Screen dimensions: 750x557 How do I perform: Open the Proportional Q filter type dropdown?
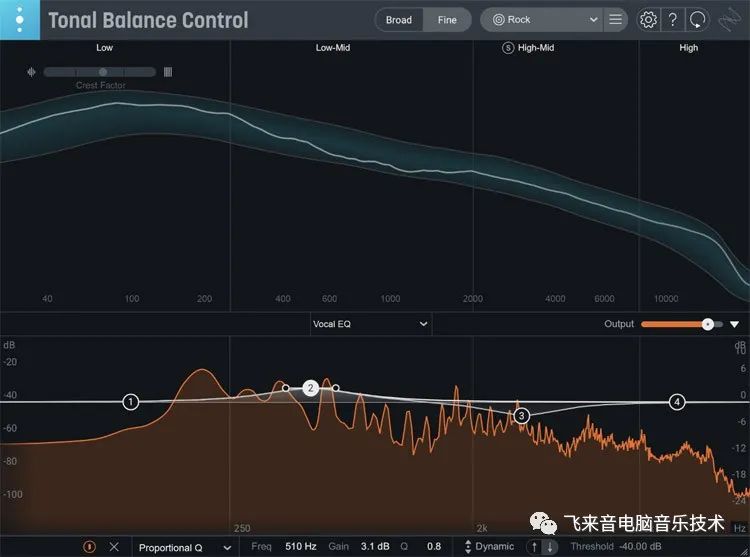(184, 547)
